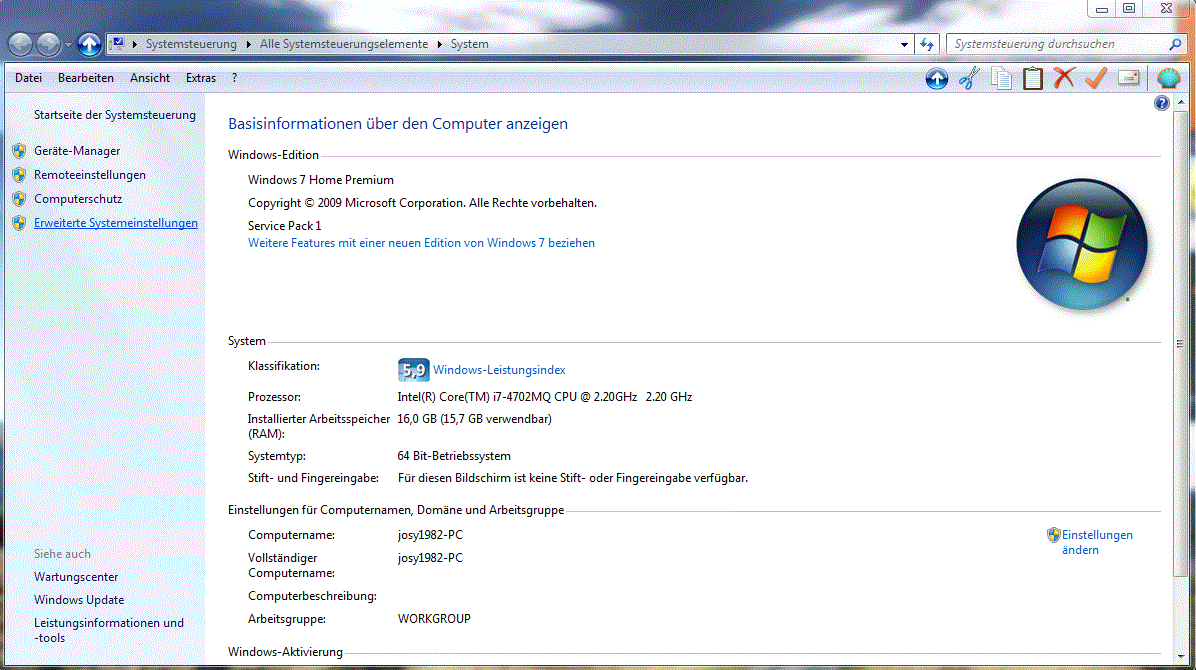Click the envelope Email icon in toolbar

click(1128, 77)
